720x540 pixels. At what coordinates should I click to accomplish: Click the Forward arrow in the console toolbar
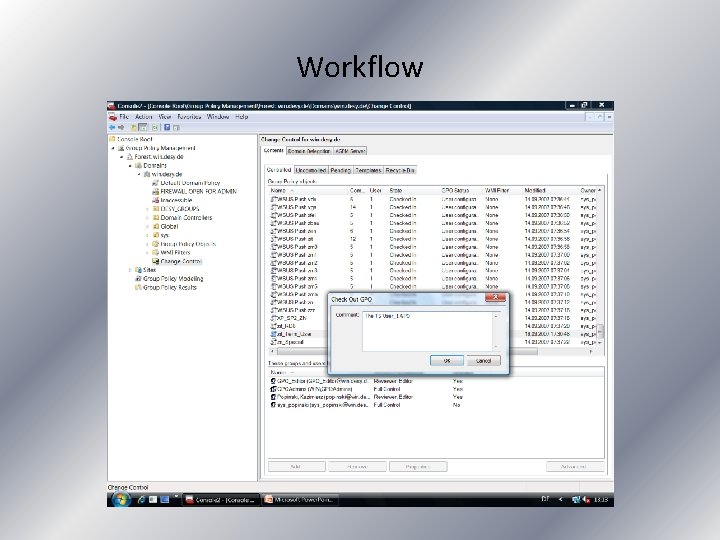(121, 127)
